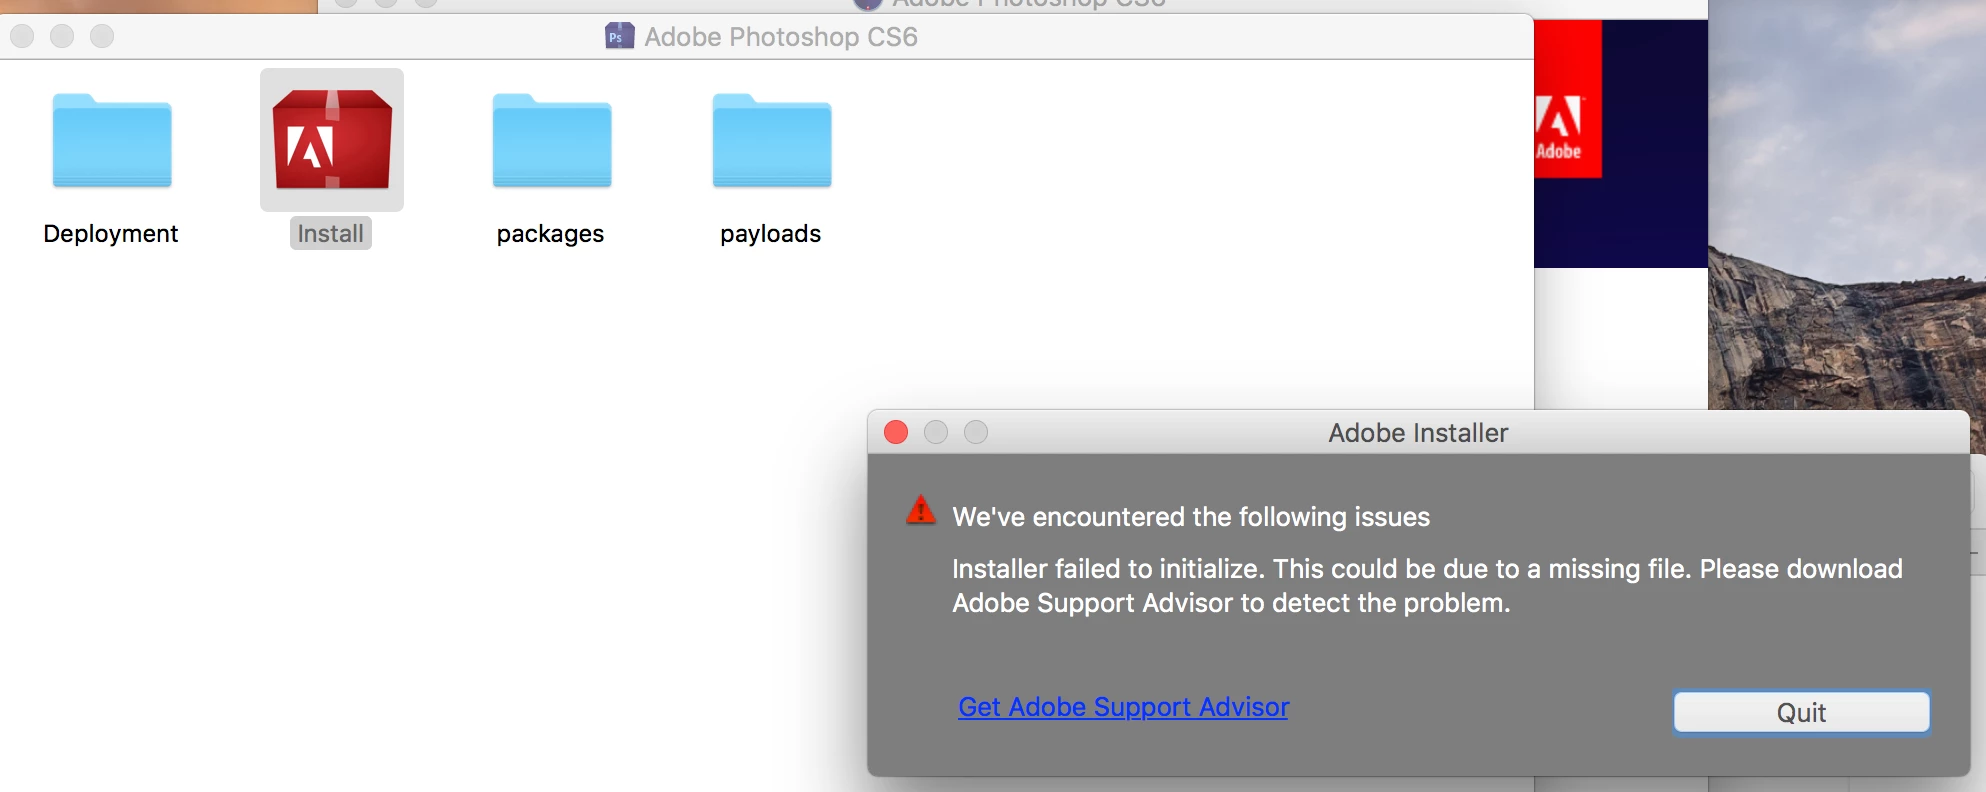The image size is (1986, 792).
Task: Close the Adobe Installer dialog with red button
Action: pyautogui.click(x=896, y=432)
